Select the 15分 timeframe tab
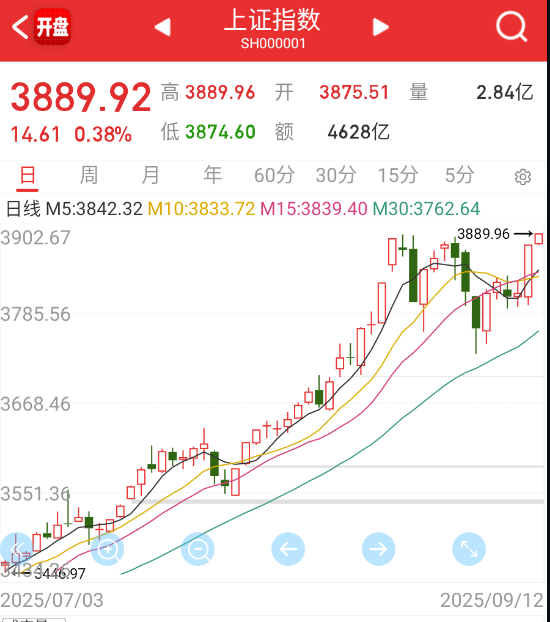 (398, 175)
